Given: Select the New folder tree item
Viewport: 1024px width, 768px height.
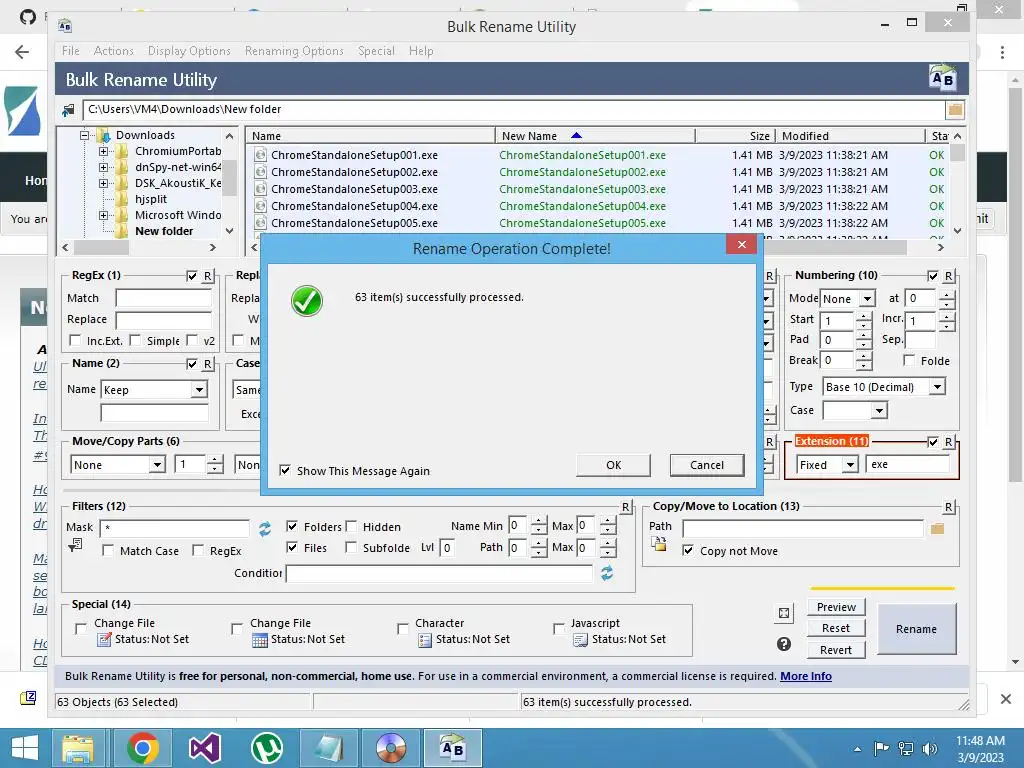Looking at the screenshot, I should (164, 231).
